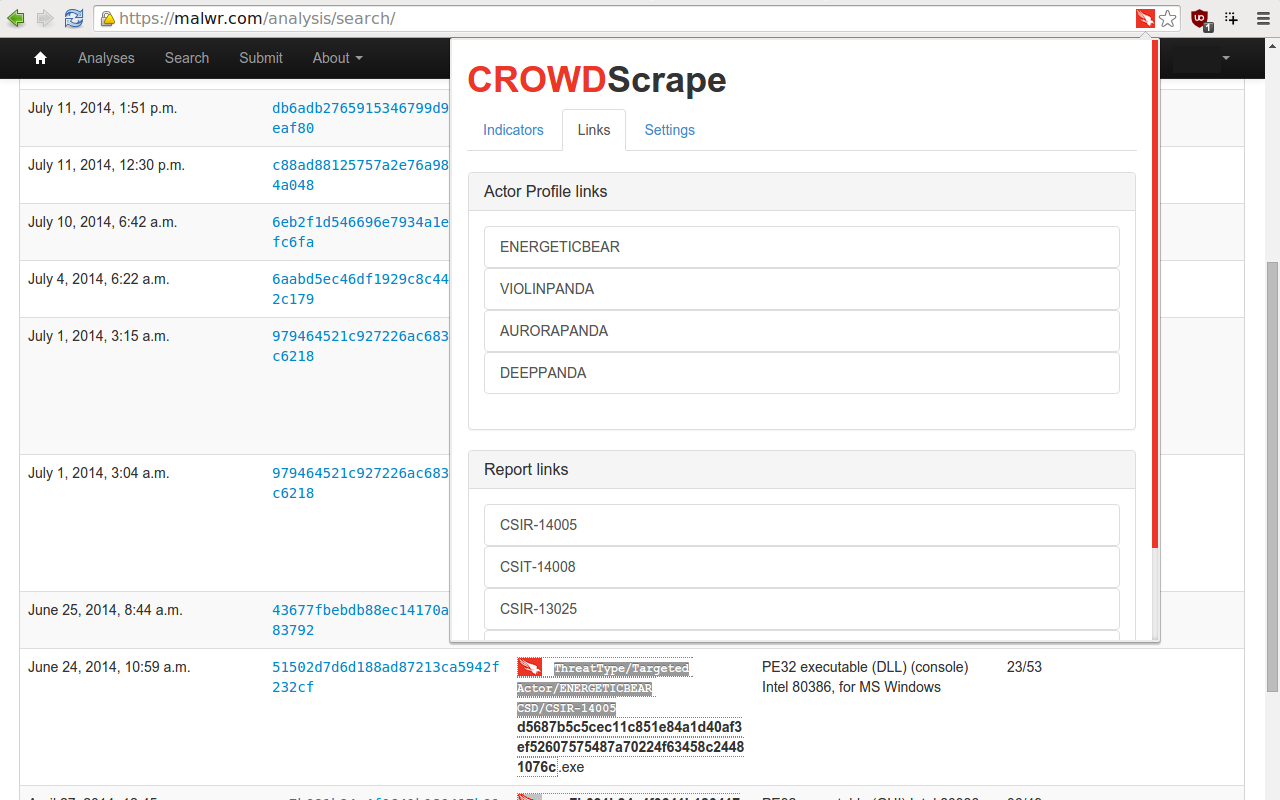Open the CROWDScrape extension popup icon
1280x800 pixels.
coord(1144,17)
